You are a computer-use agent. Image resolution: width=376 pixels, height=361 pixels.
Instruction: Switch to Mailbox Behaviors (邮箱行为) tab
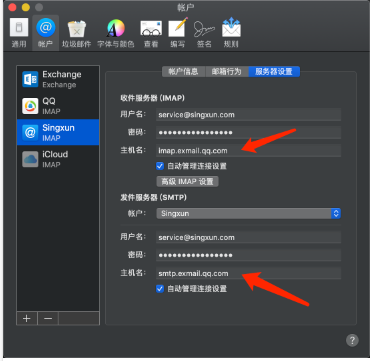(226, 71)
